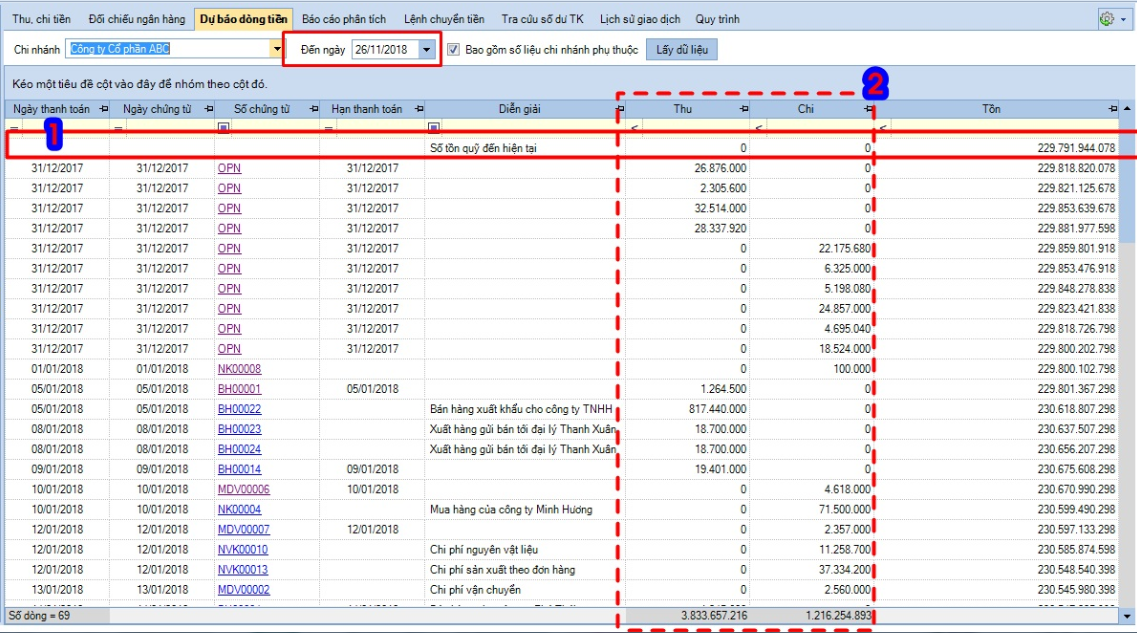Open voucher link NK00008

tap(239, 368)
